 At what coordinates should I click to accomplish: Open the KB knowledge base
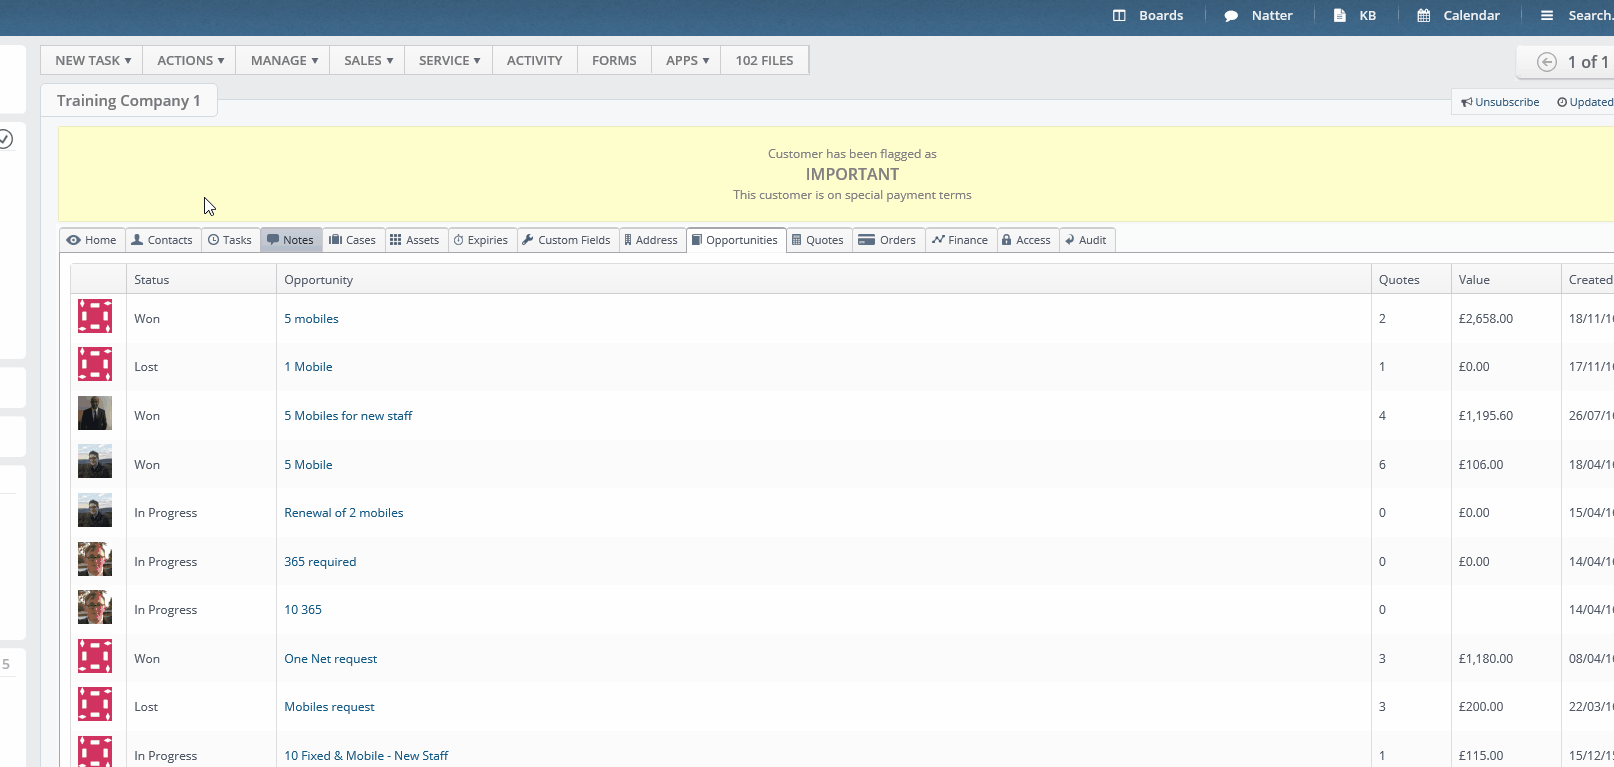[1355, 15]
